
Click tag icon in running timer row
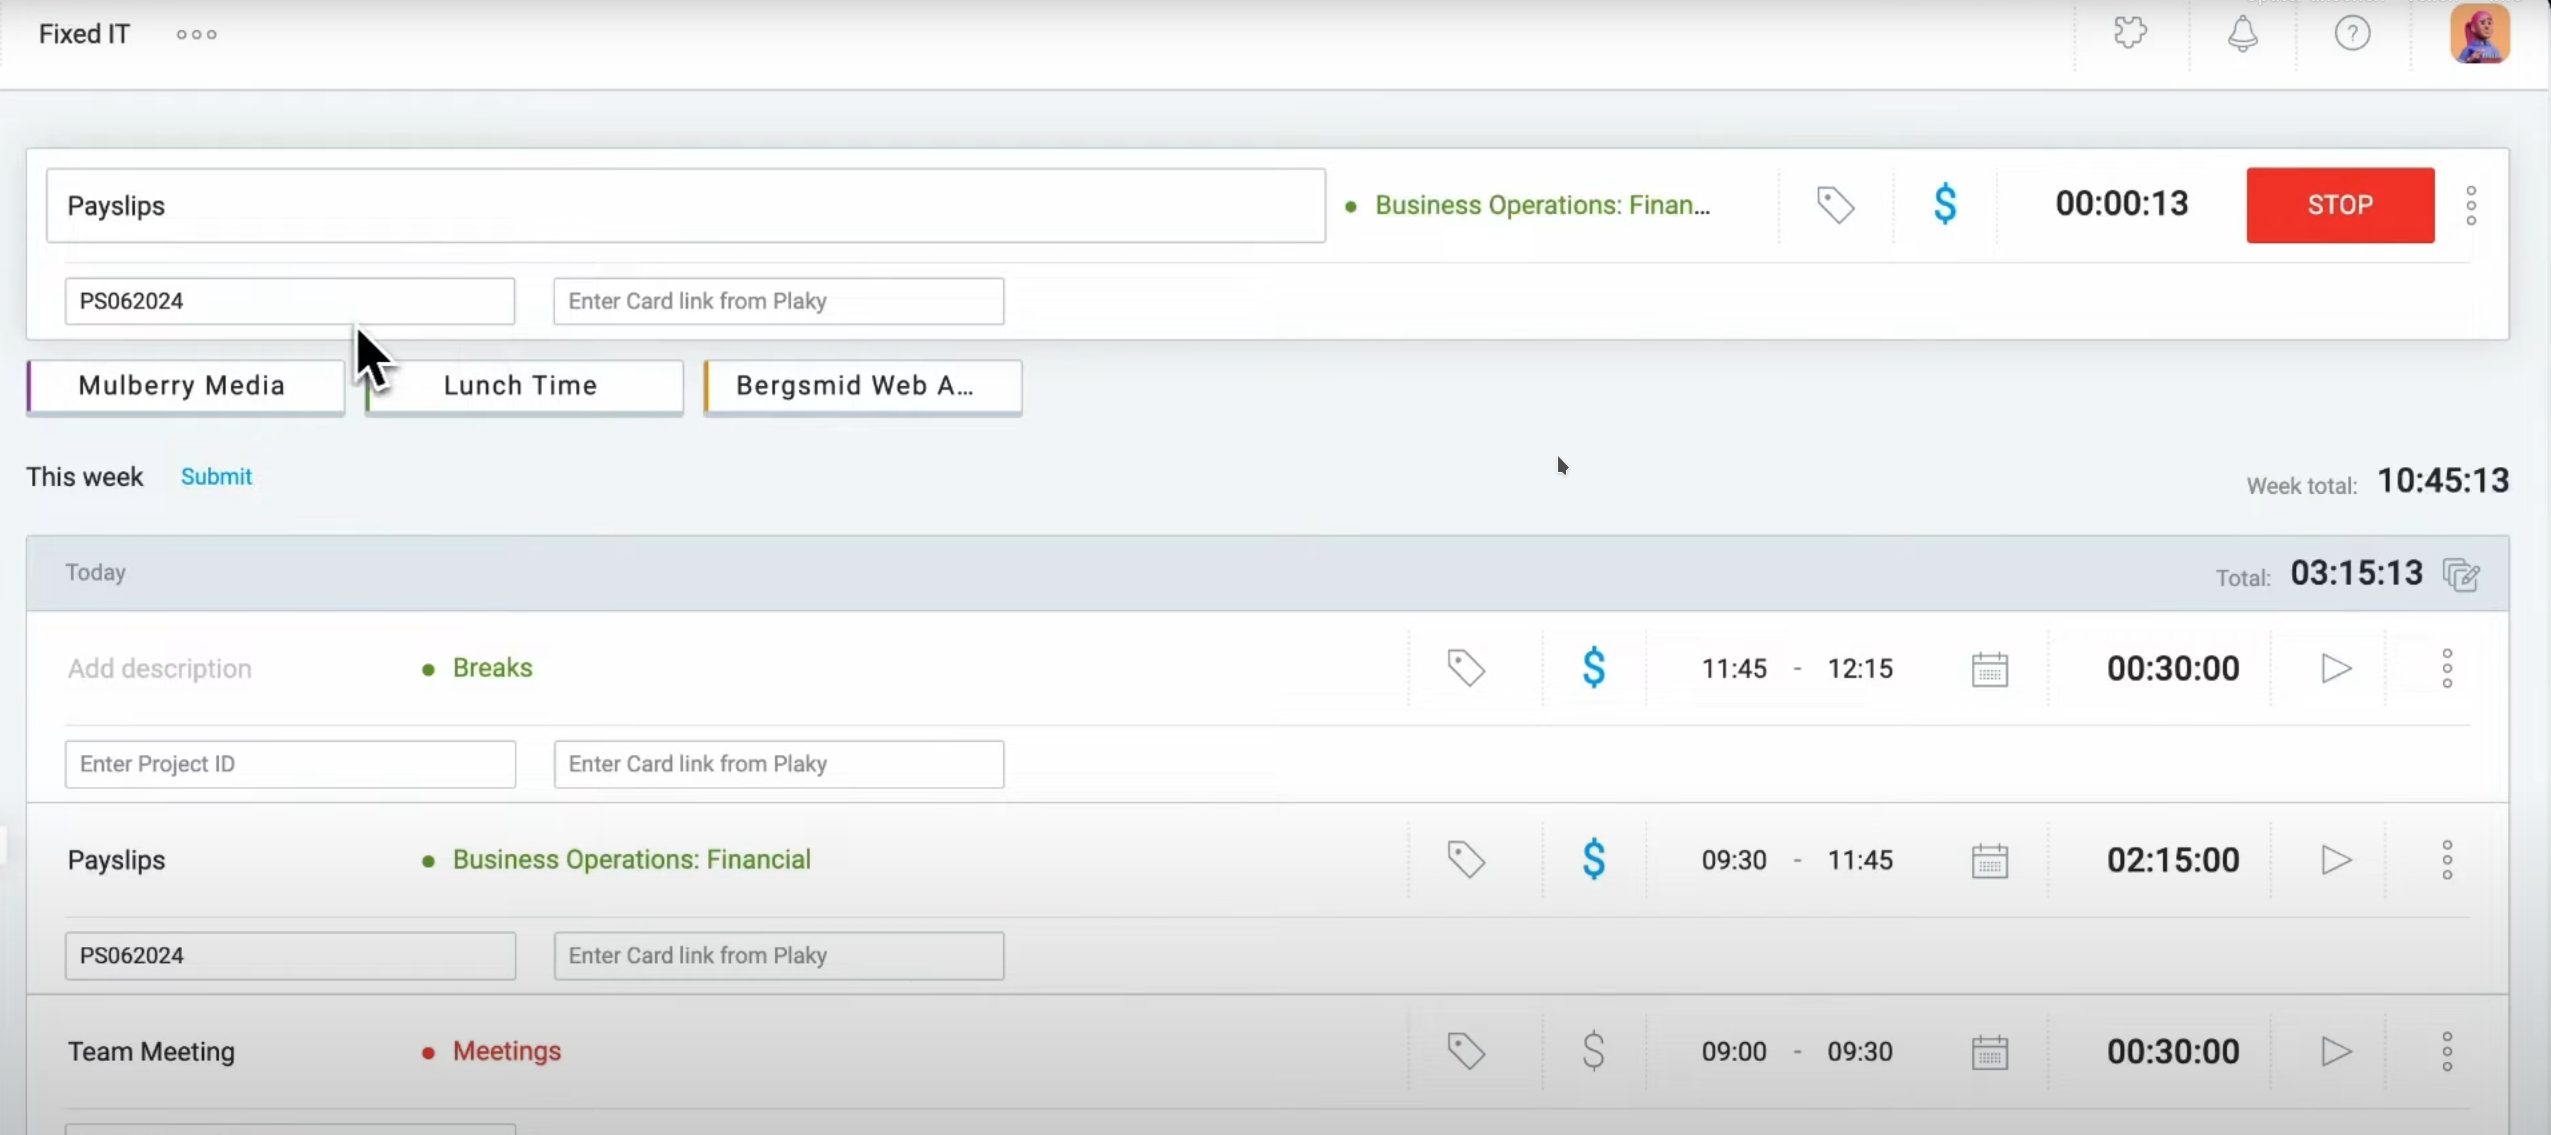(1835, 205)
